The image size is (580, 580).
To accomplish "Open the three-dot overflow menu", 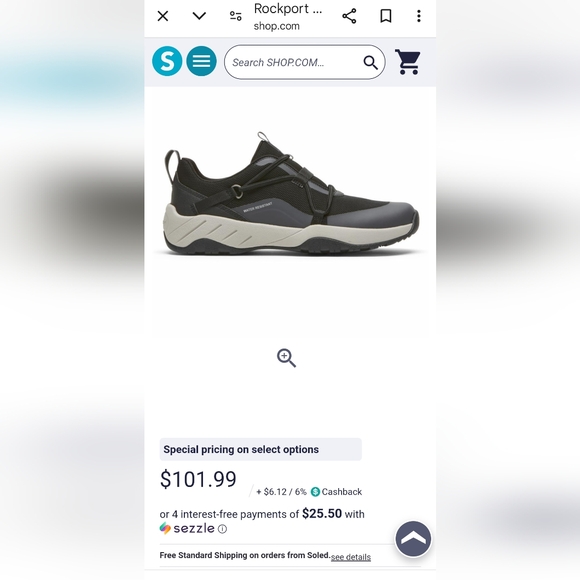I will [419, 16].
